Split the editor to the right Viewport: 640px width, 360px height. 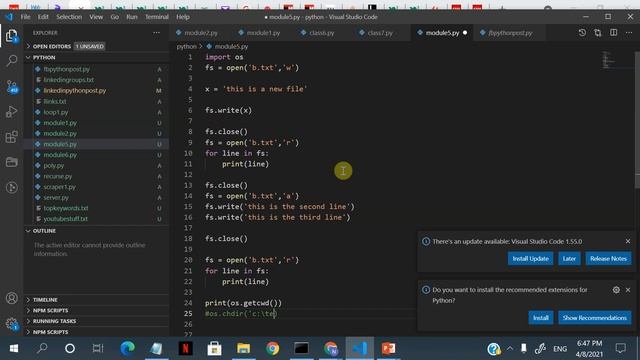click(613, 33)
